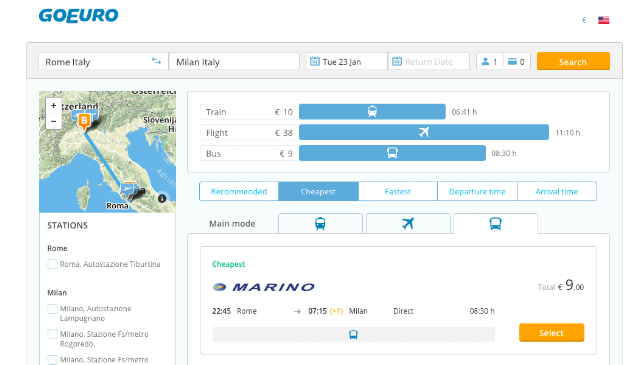Click the 06:41 h train duration
Image resolution: width=640 pixels, height=365 pixels.
point(464,112)
